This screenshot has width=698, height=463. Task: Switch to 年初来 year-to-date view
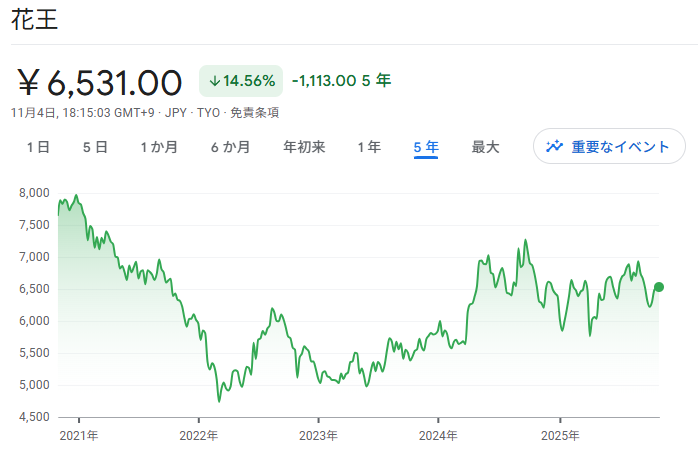[304, 147]
